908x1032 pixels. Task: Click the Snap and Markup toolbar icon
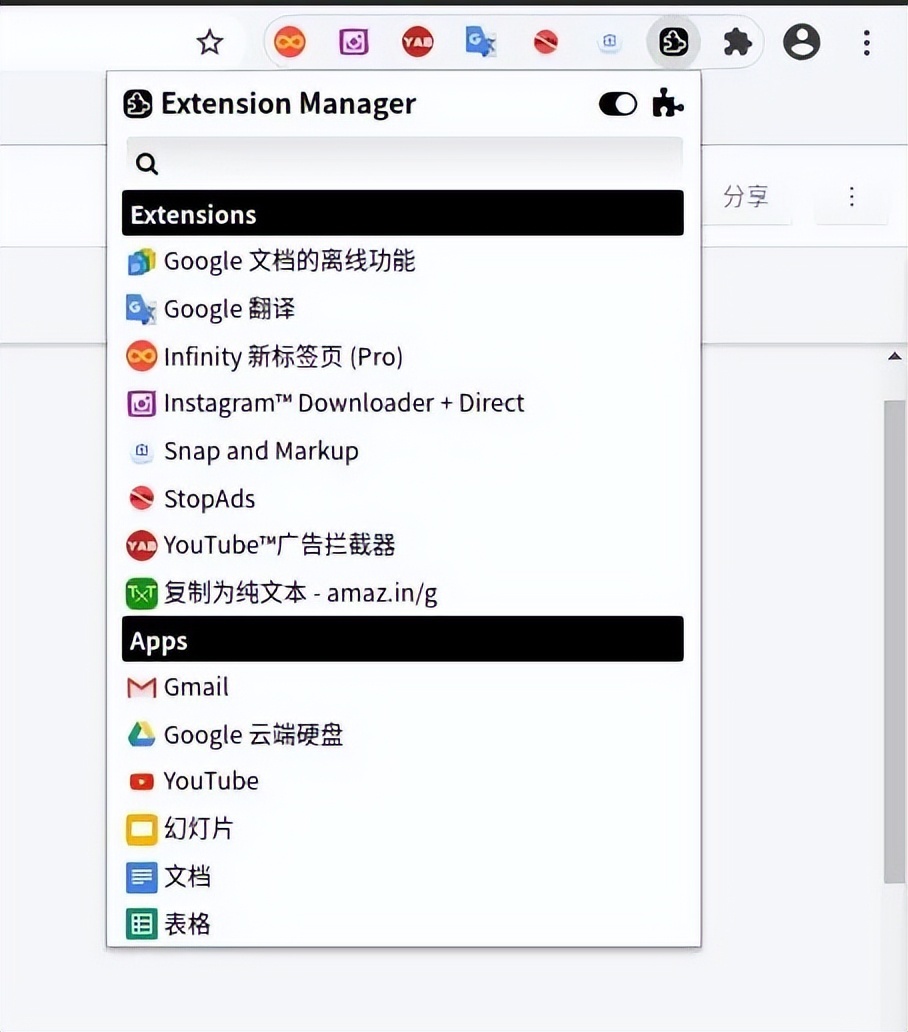[x=609, y=42]
